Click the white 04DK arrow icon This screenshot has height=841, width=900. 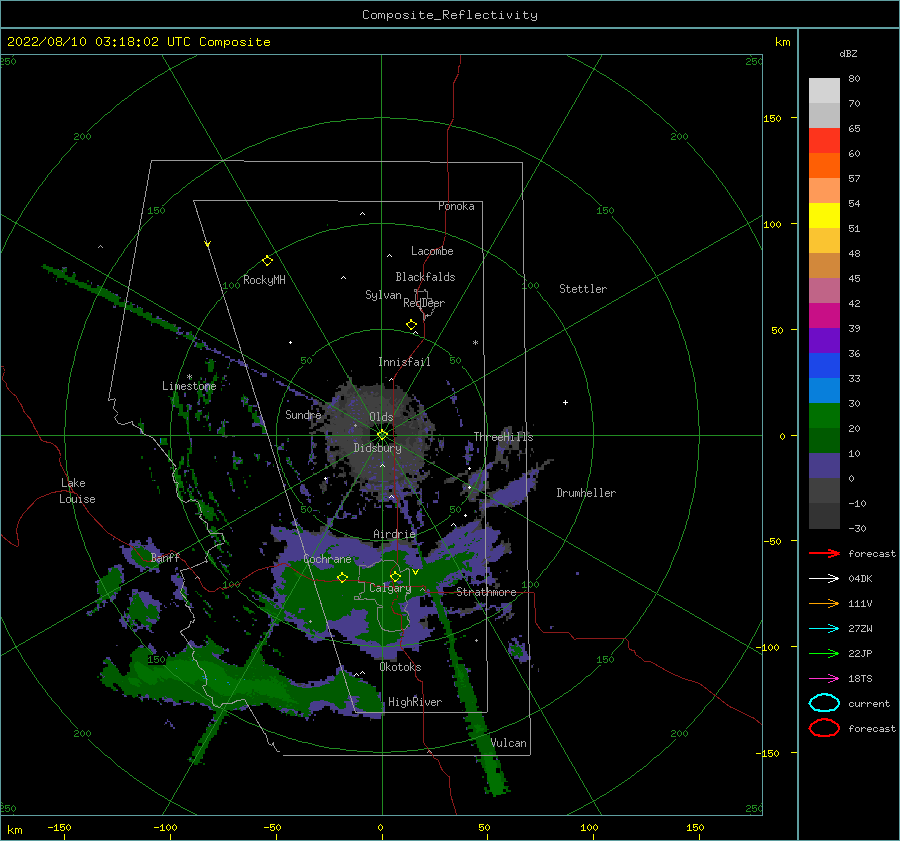(x=824, y=579)
